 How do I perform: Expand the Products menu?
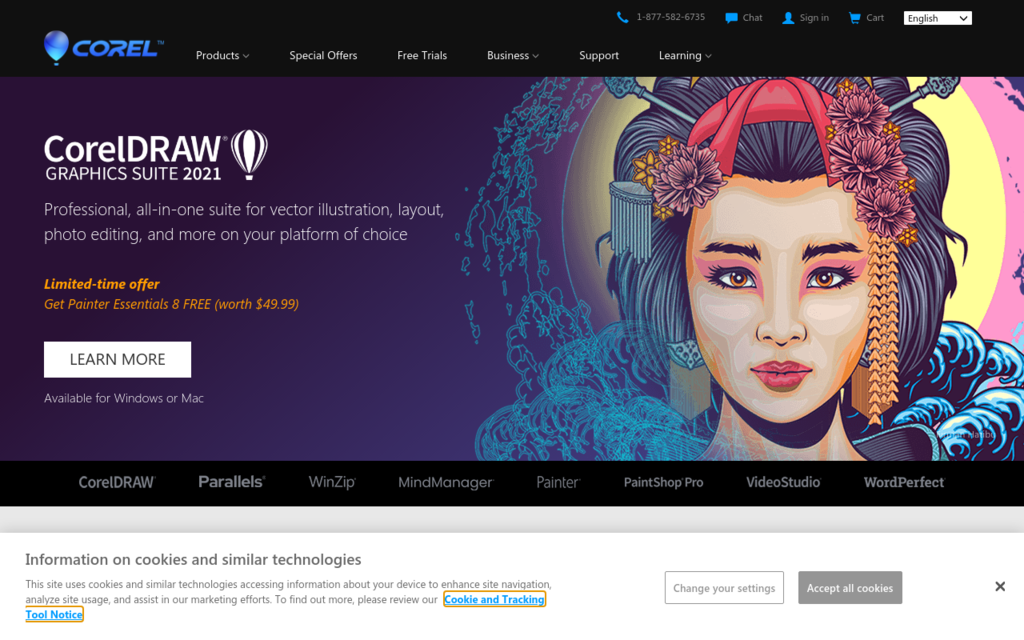[x=222, y=56]
